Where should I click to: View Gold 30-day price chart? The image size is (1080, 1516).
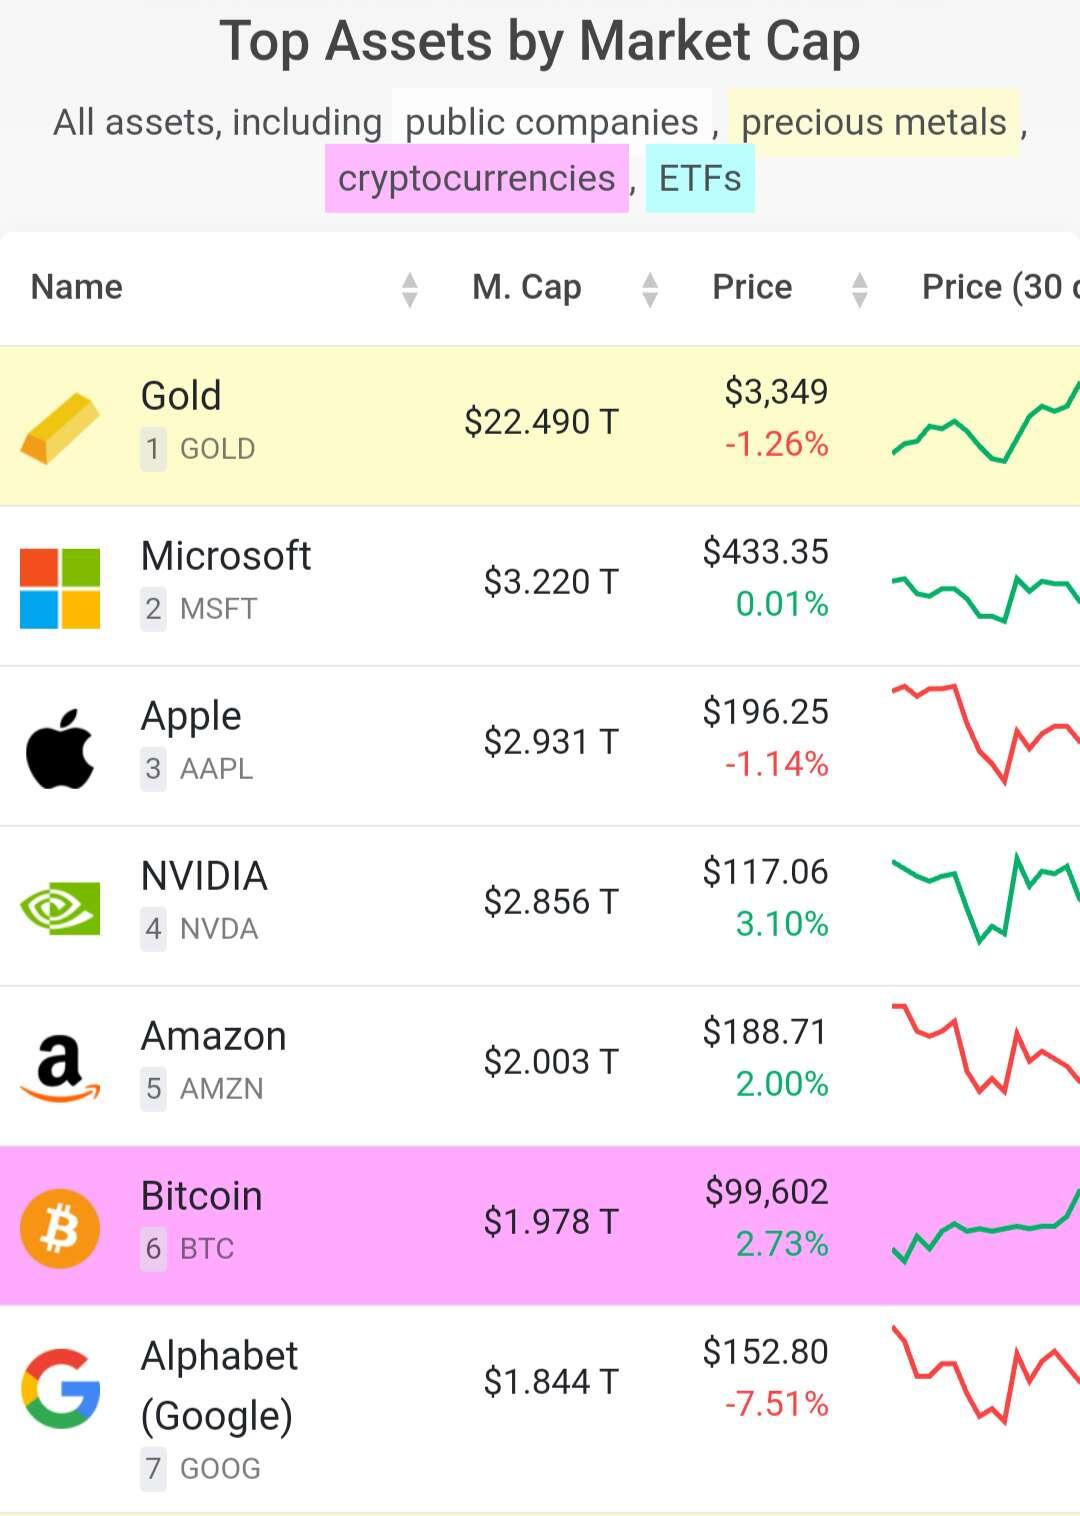(x=986, y=422)
